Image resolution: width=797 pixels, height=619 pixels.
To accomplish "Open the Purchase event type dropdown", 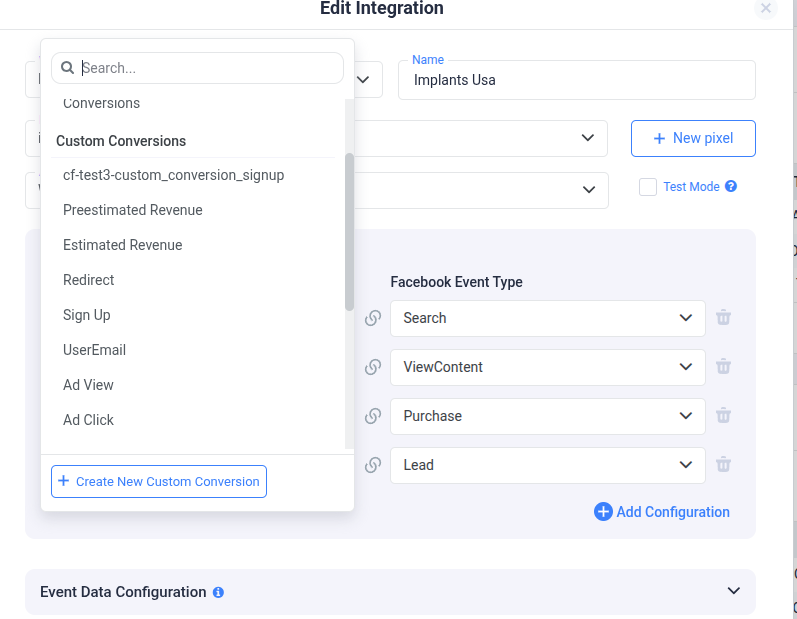I will coord(547,416).
